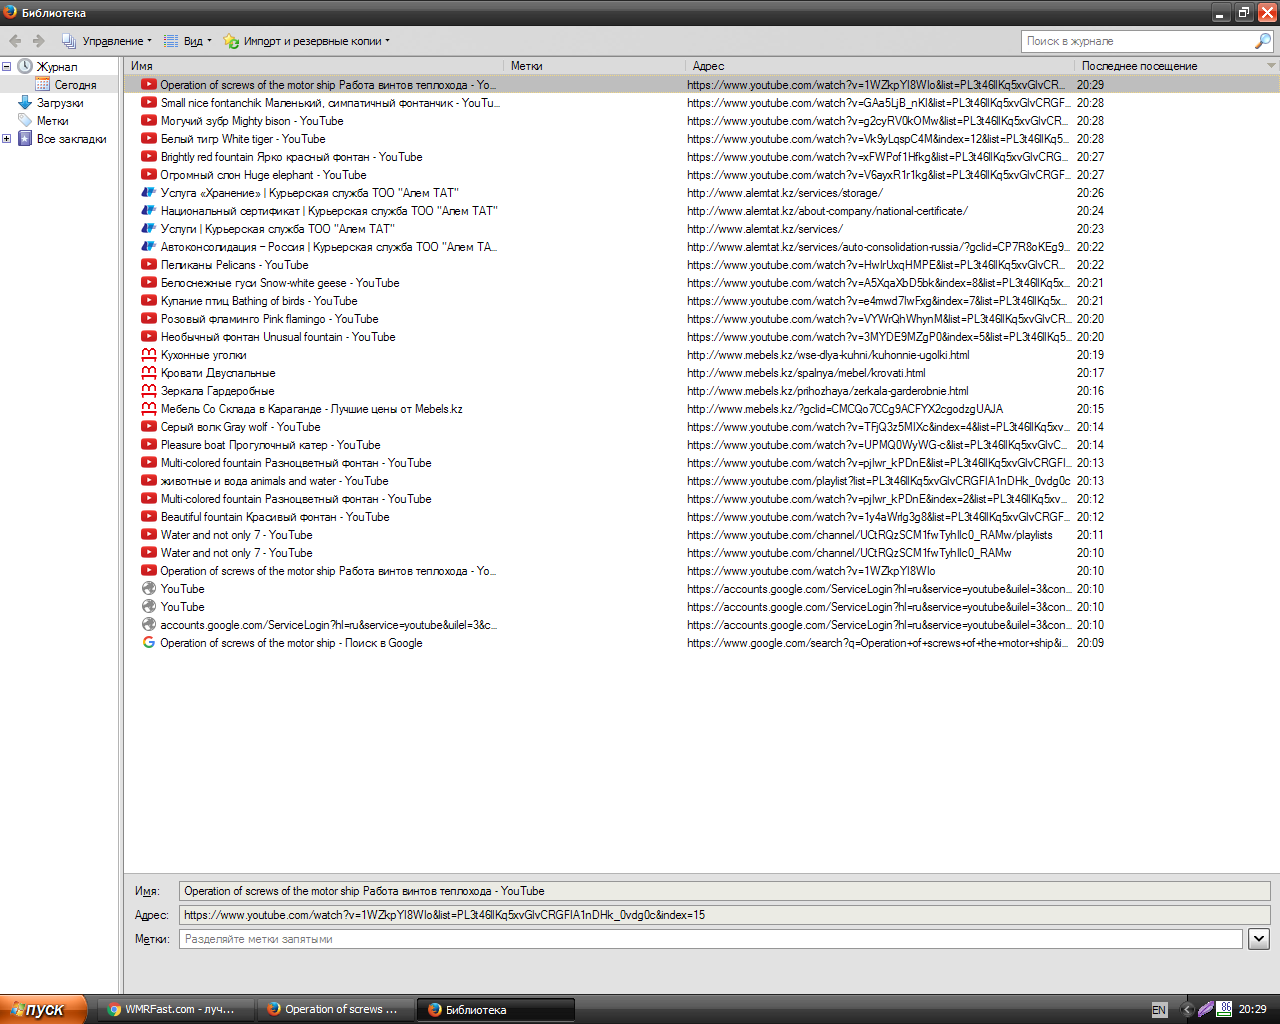Click the EN language indicator in tray
This screenshot has height=1024, width=1280.
tap(1159, 1010)
